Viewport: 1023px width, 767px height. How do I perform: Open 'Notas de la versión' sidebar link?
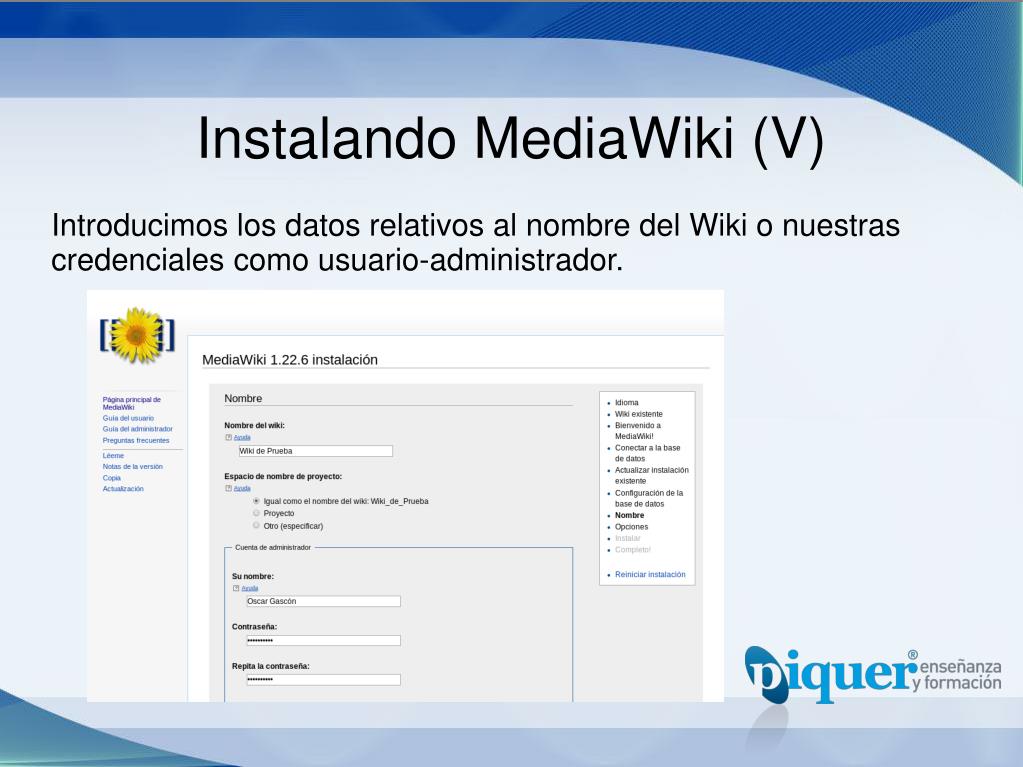pos(132,467)
